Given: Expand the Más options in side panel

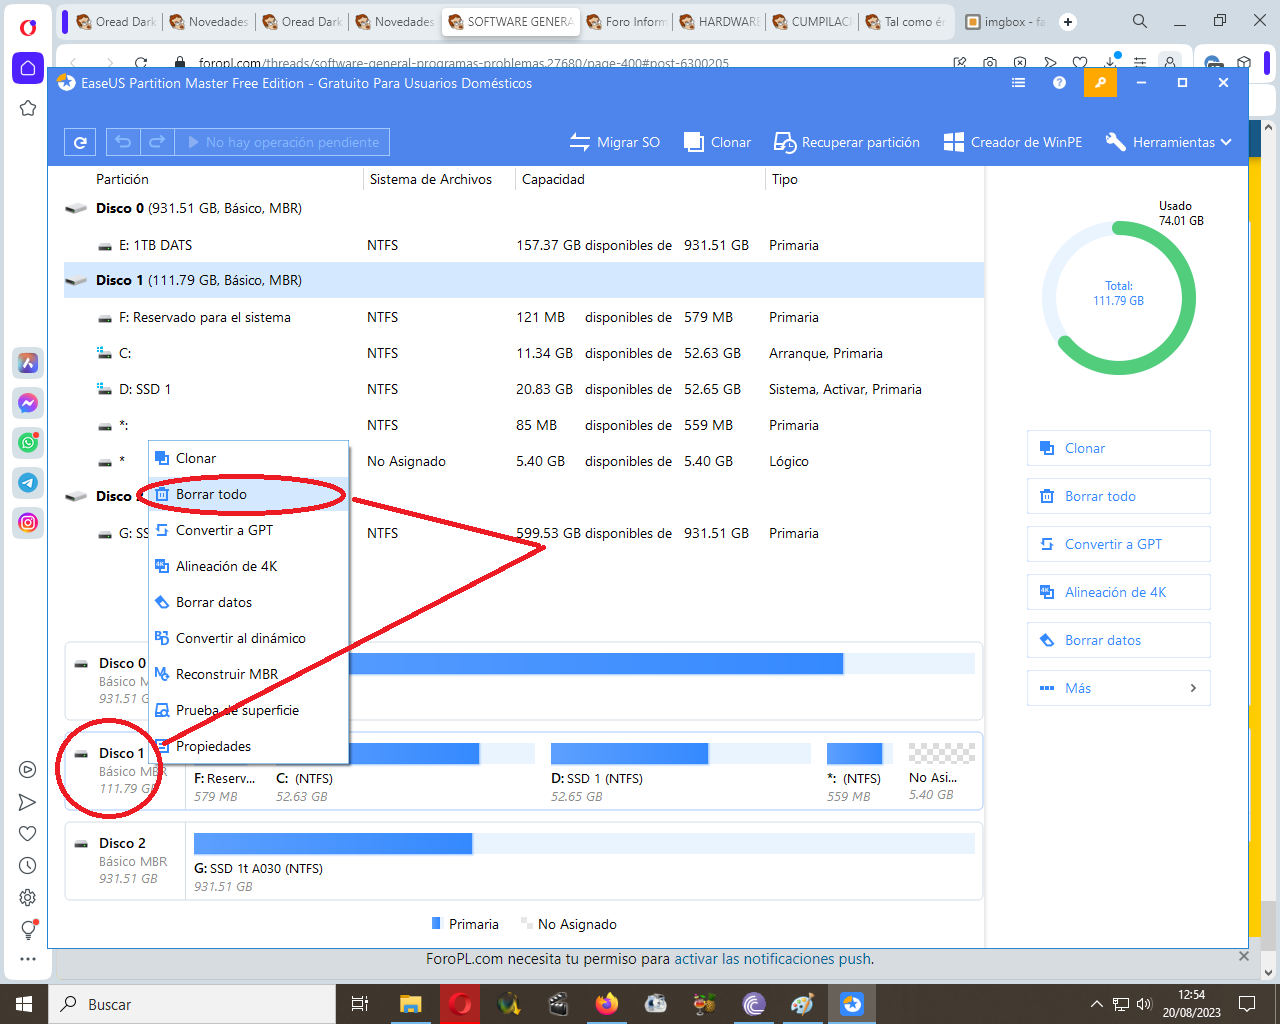Looking at the screenshot, I should tap(1118, 688).
